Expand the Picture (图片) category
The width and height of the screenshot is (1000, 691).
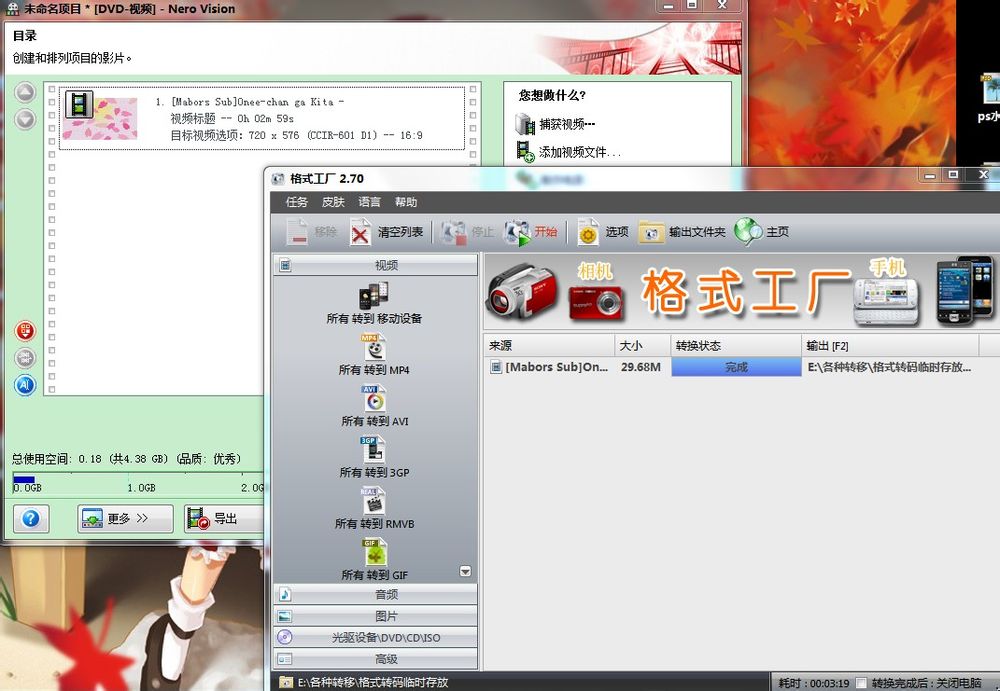point(375,616)
